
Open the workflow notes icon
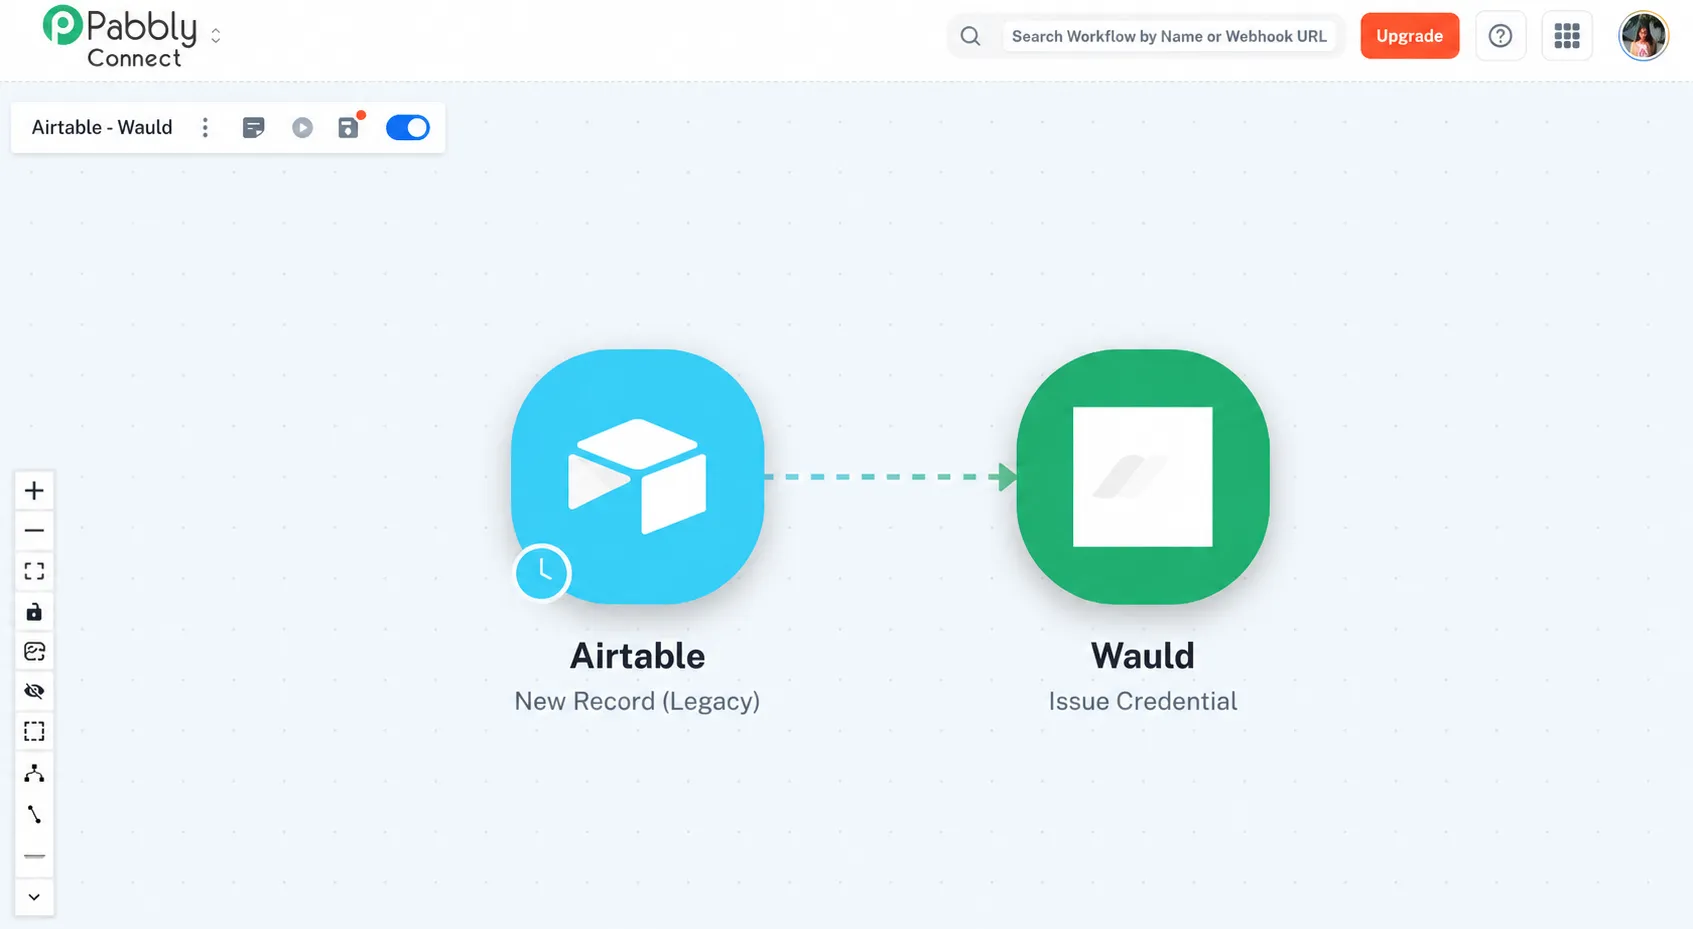coord(254,127)
